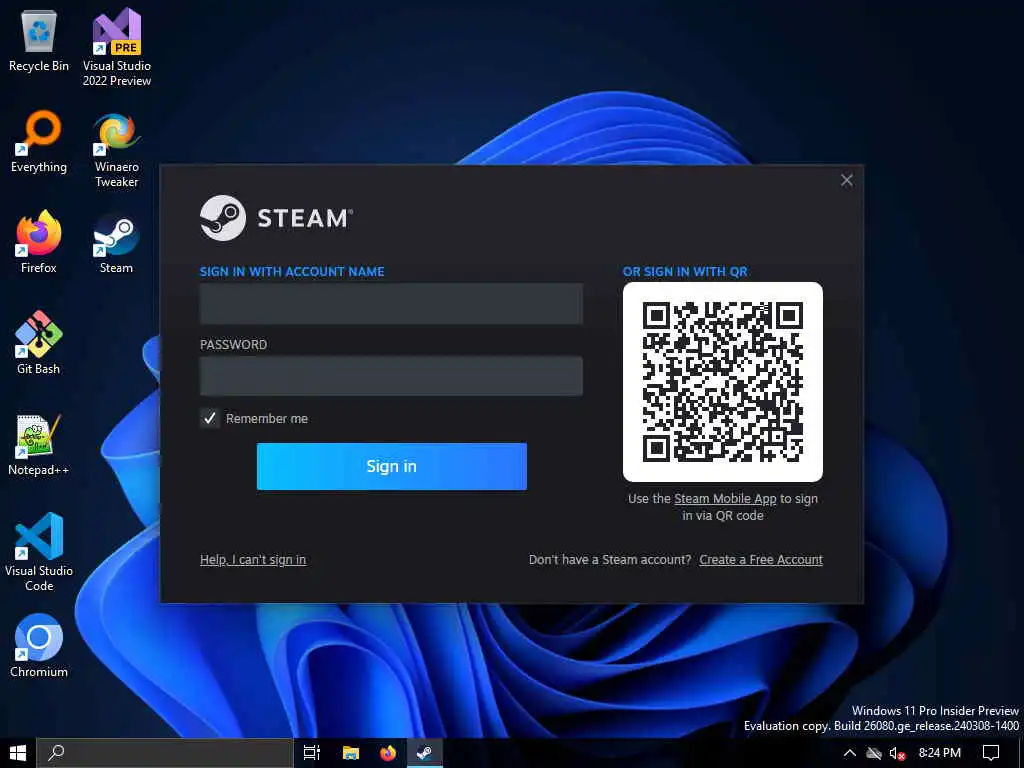The image size is (1024, 768).
Task: Open the clock showing 8:24 PM
Action: coord(939,753)
